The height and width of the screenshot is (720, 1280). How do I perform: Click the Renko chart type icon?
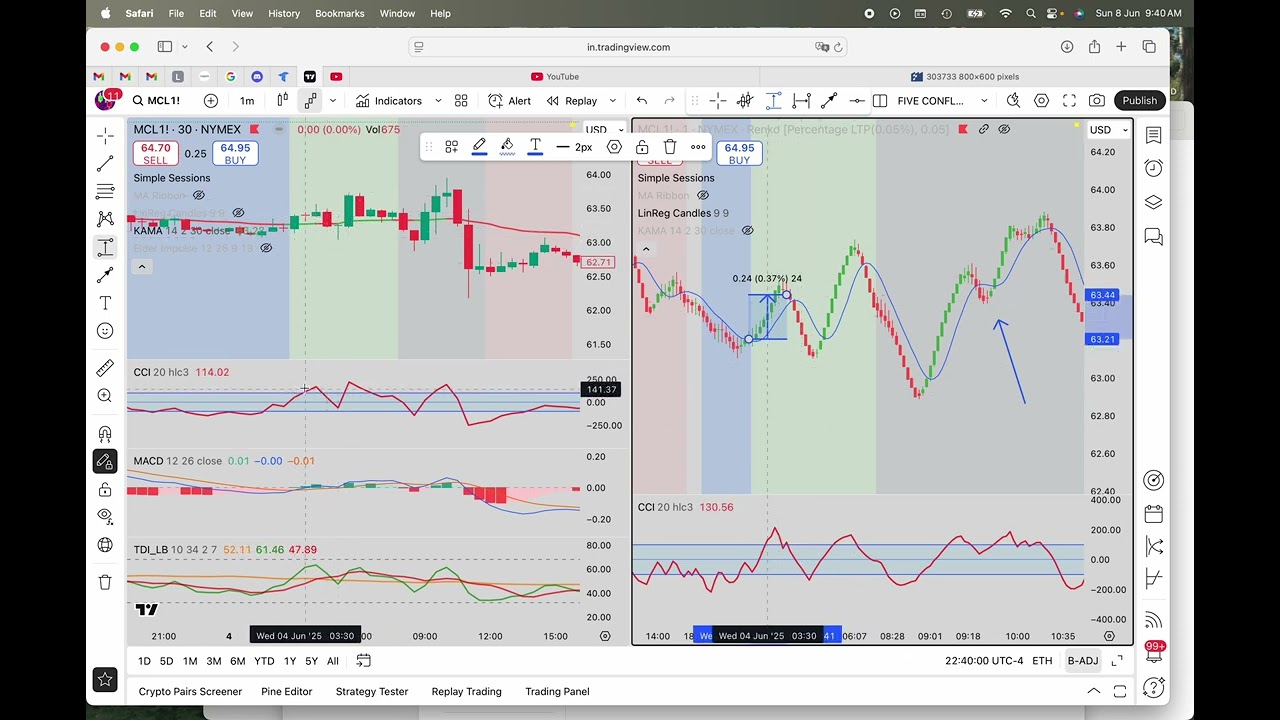[x=311, y=101]
